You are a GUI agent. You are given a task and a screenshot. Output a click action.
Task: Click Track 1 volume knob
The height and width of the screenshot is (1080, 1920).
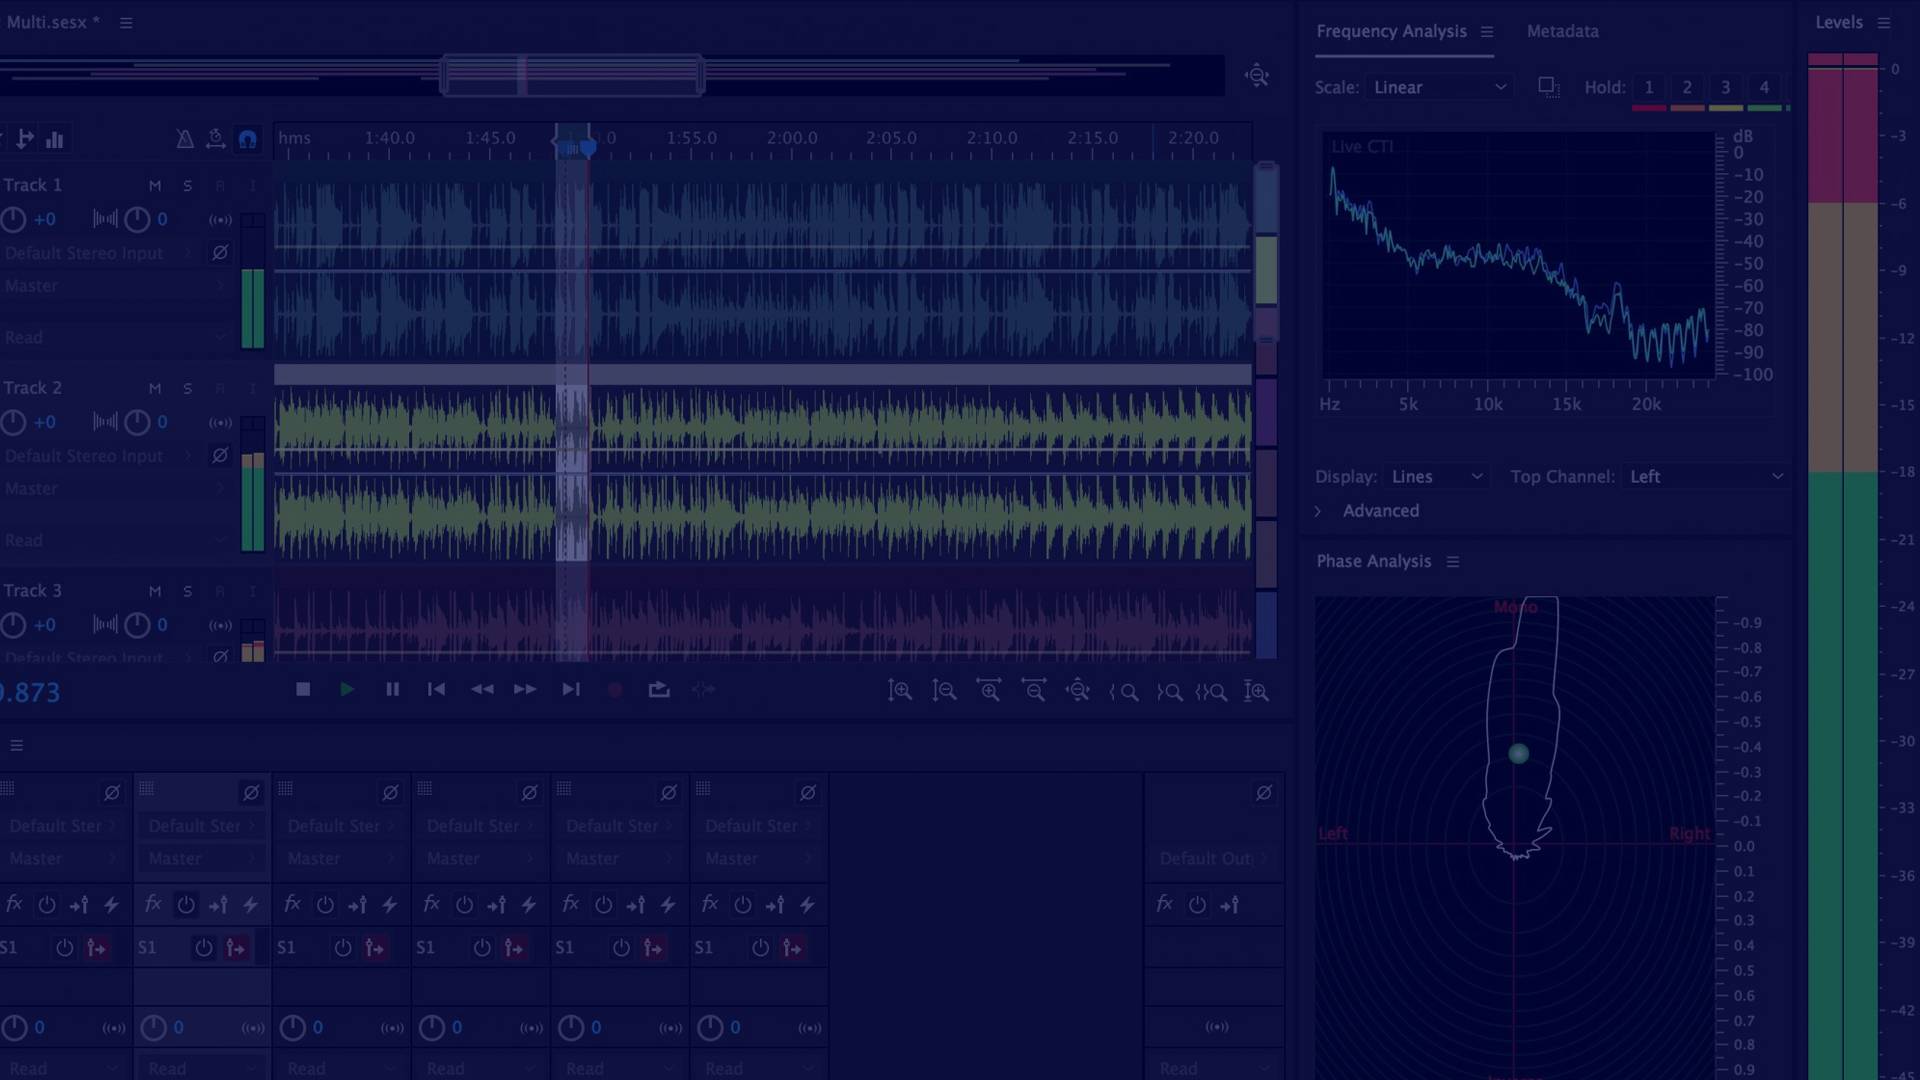click(x=13, y=220)
